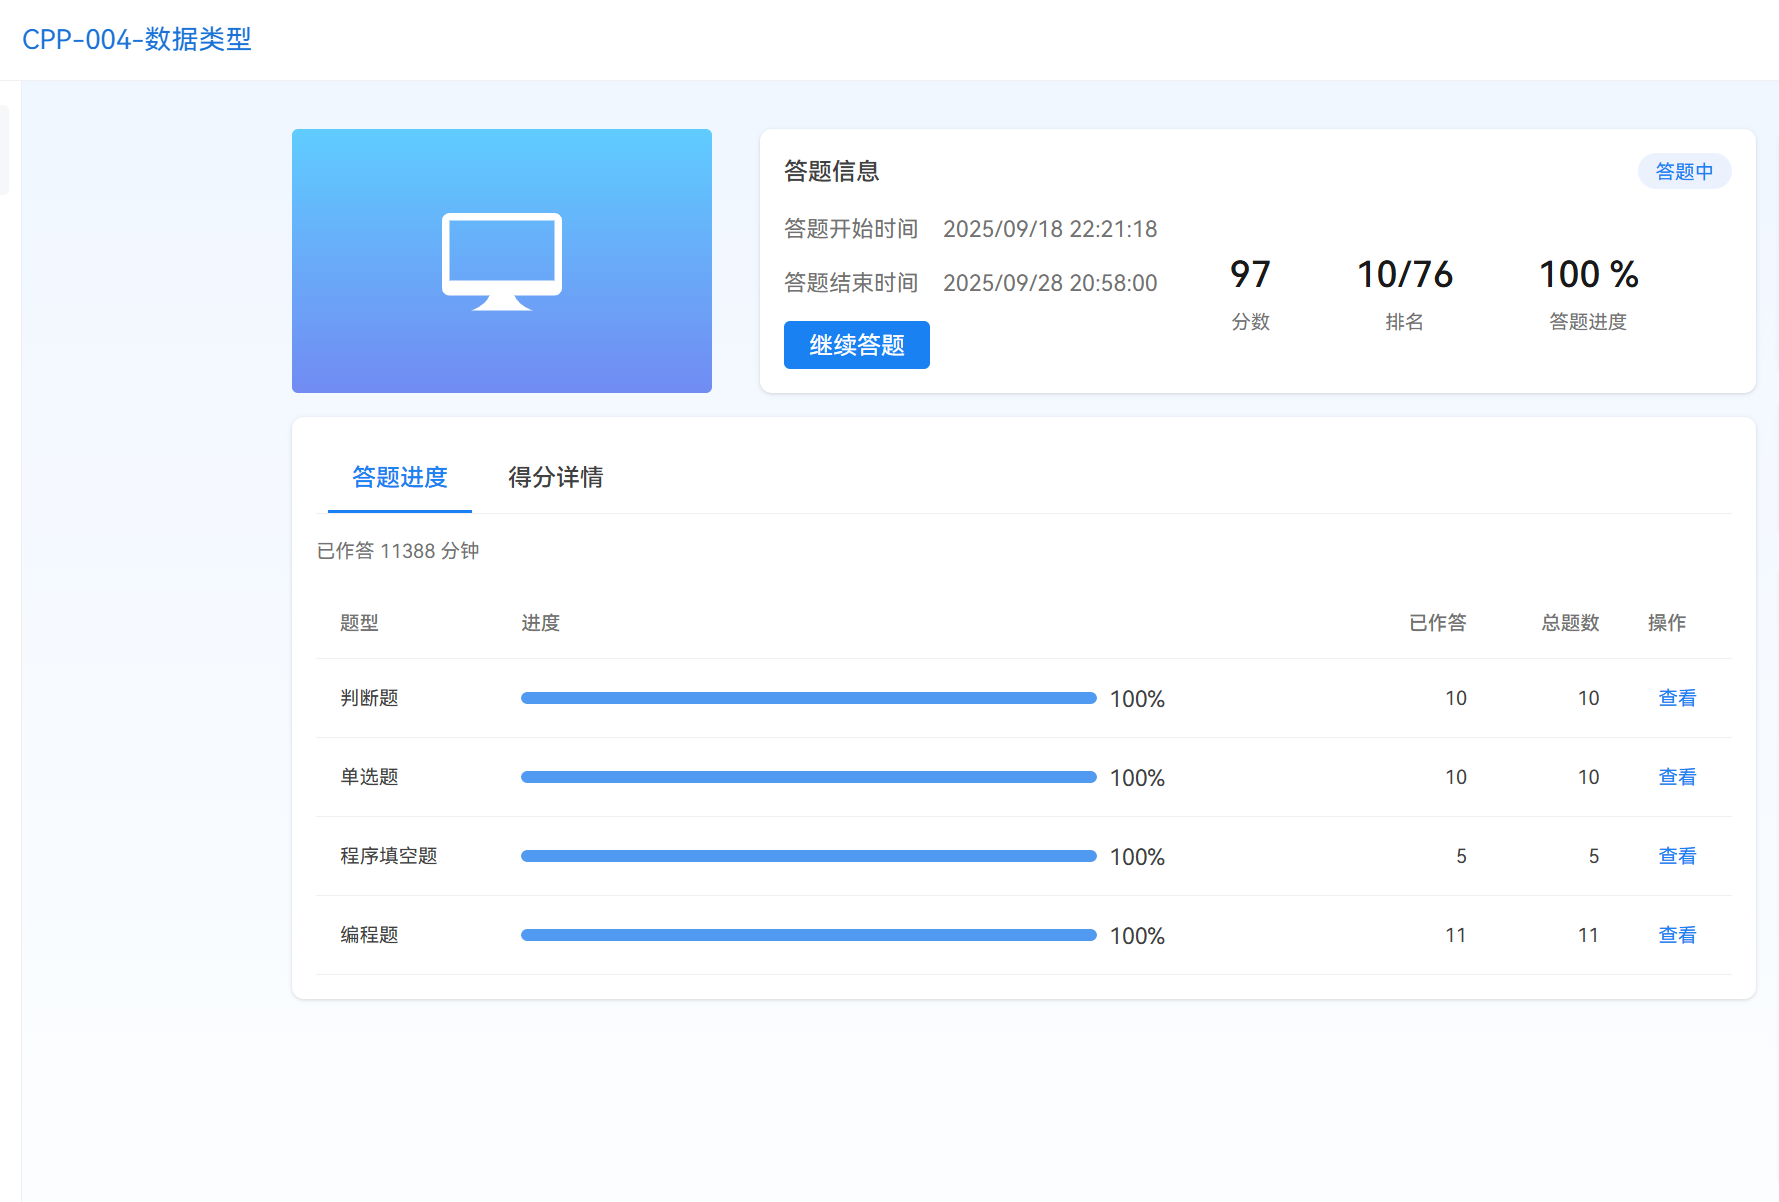Click the ranking value 10/76
Viewport: 1779px width, 1202px height.
[x=1405, y=274]
